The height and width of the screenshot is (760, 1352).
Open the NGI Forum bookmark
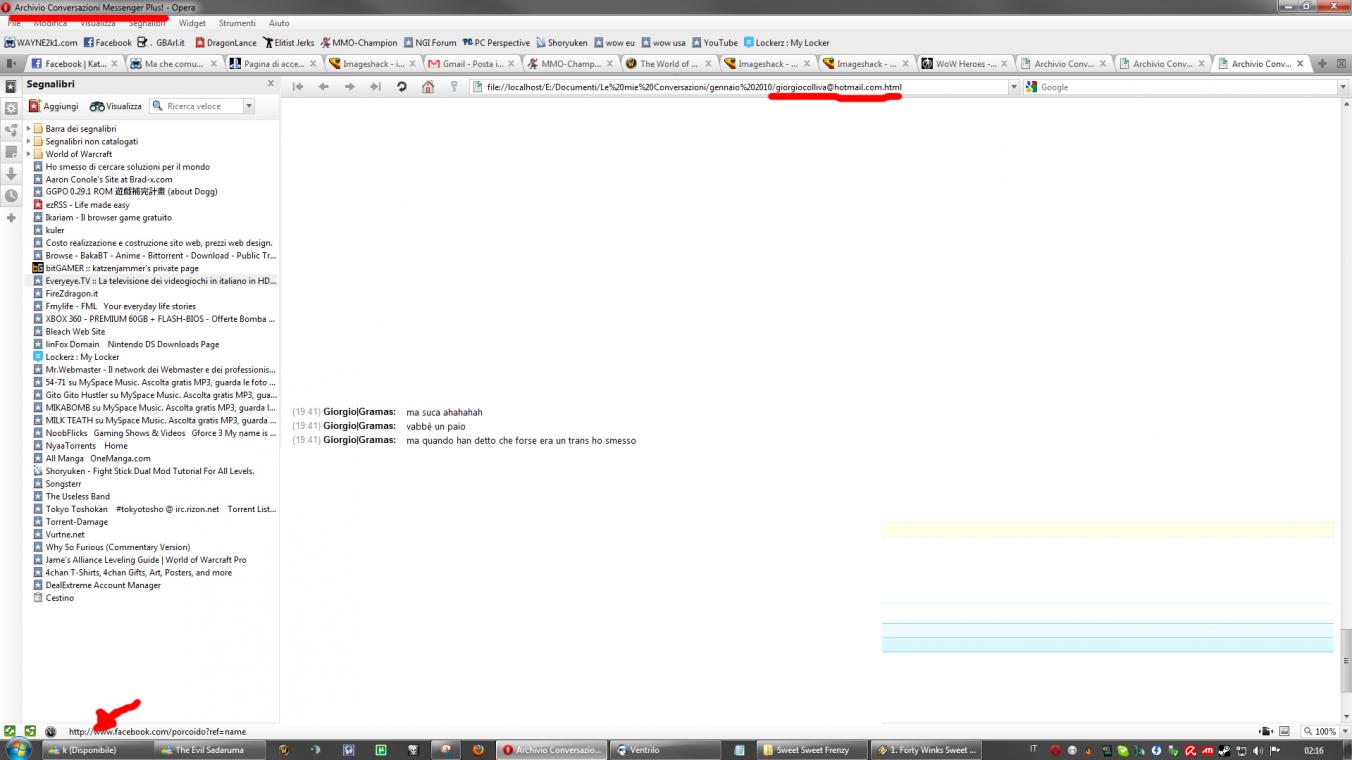[x=430, y=43]
